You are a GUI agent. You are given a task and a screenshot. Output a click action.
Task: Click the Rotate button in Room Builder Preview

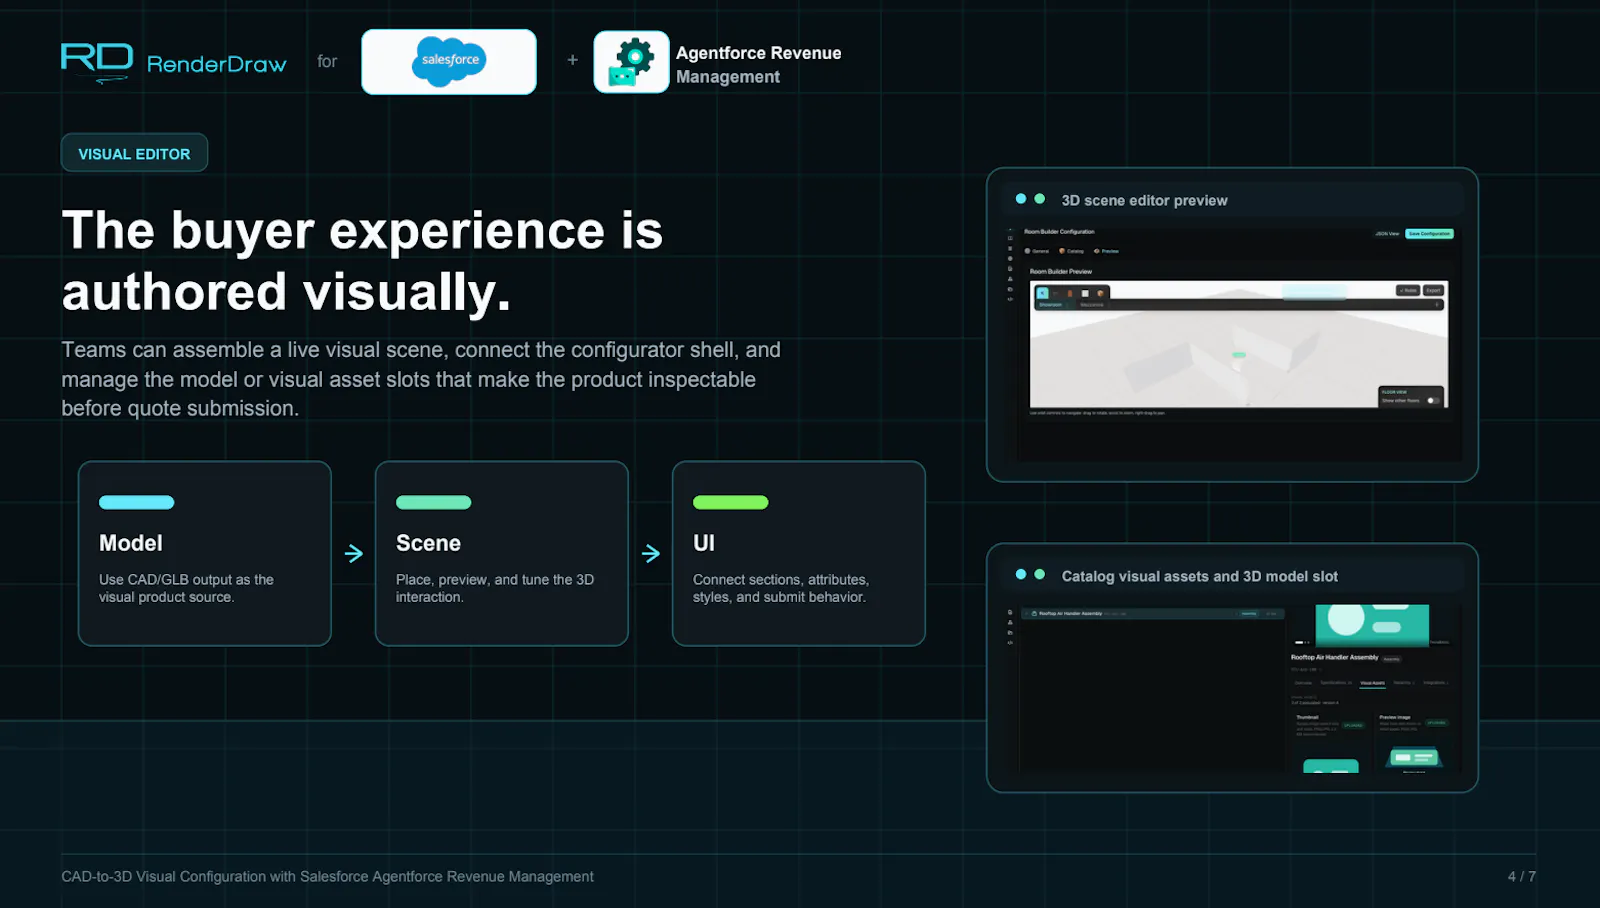tap(1408, 290)
